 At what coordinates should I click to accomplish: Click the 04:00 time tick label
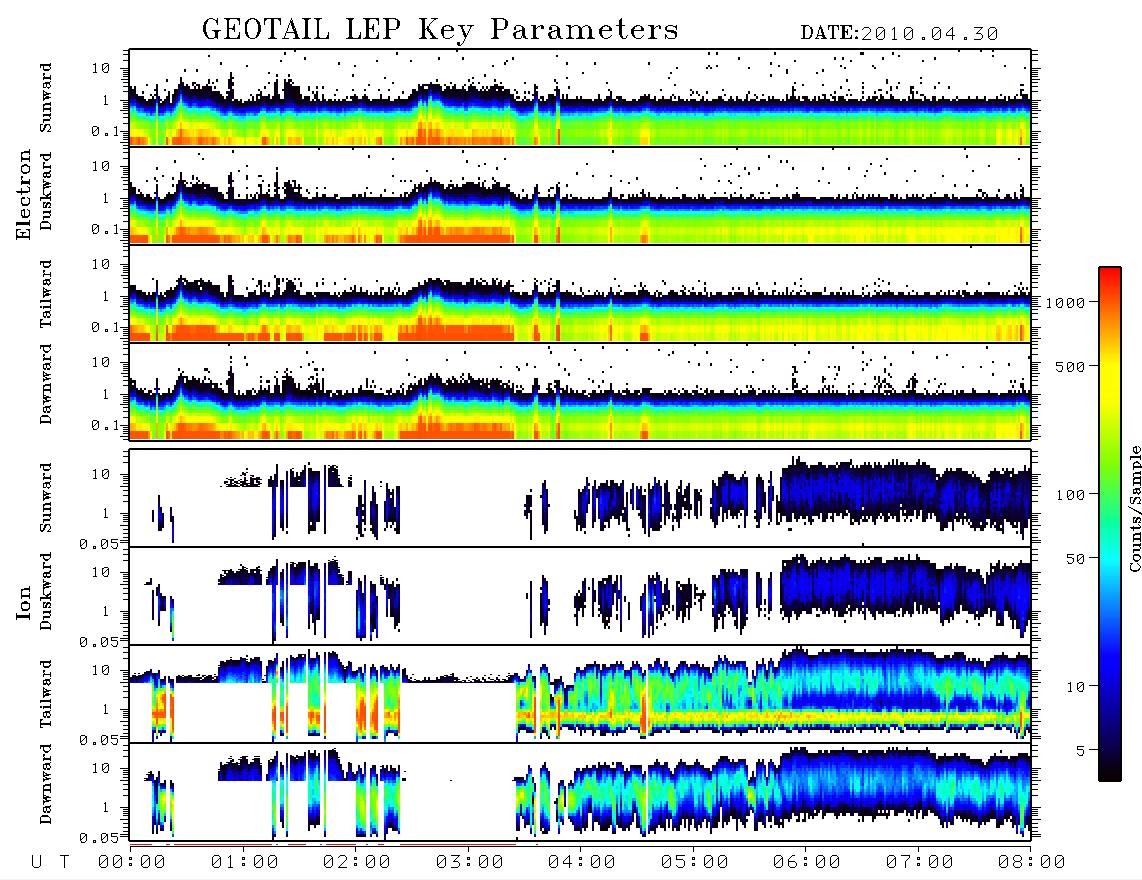(x=581, y=863)
